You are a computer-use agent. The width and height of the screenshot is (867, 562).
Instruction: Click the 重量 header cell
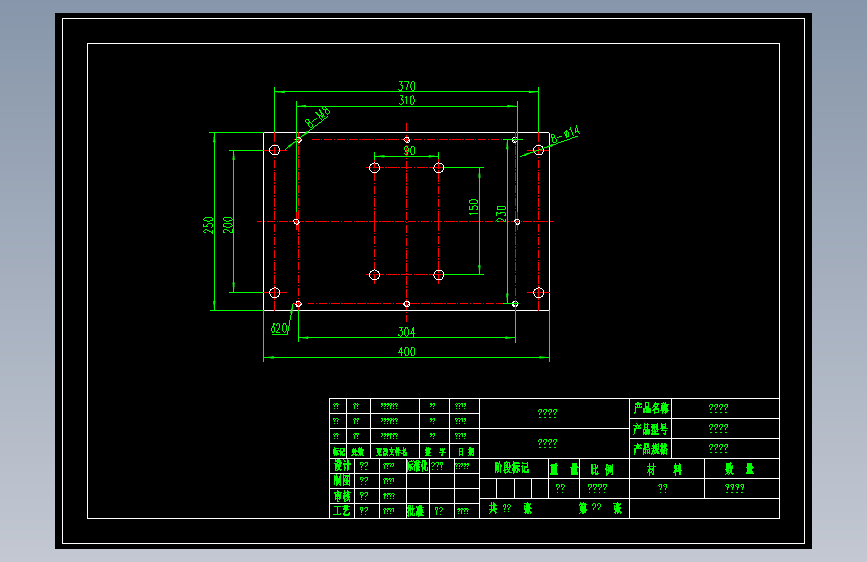564,470
